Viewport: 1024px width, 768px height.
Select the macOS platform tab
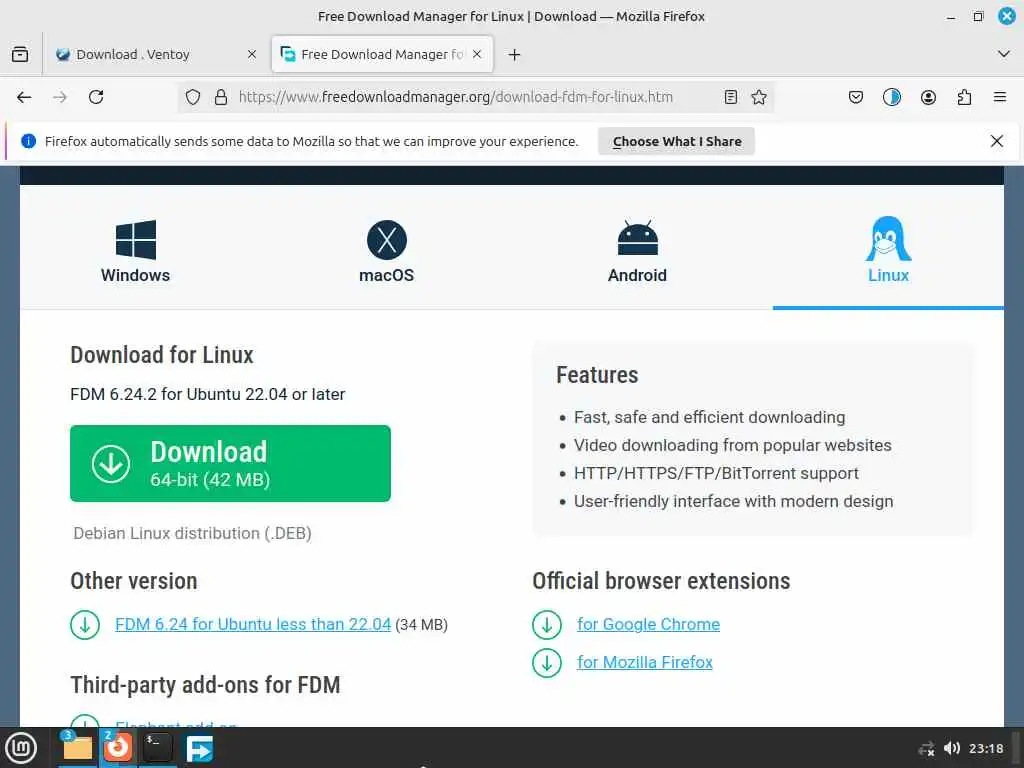pyautogui.click(x=387, y=251)
